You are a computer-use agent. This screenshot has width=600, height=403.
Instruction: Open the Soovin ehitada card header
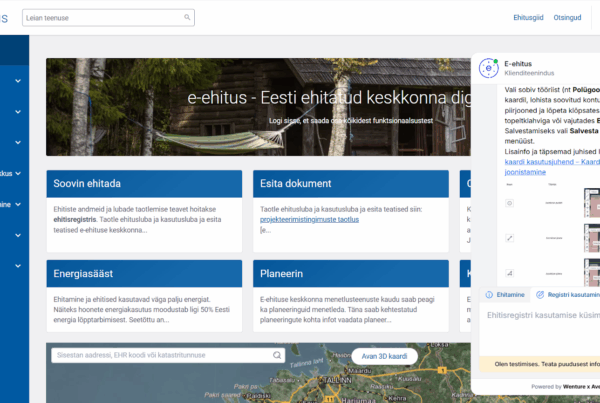[144, 184]
